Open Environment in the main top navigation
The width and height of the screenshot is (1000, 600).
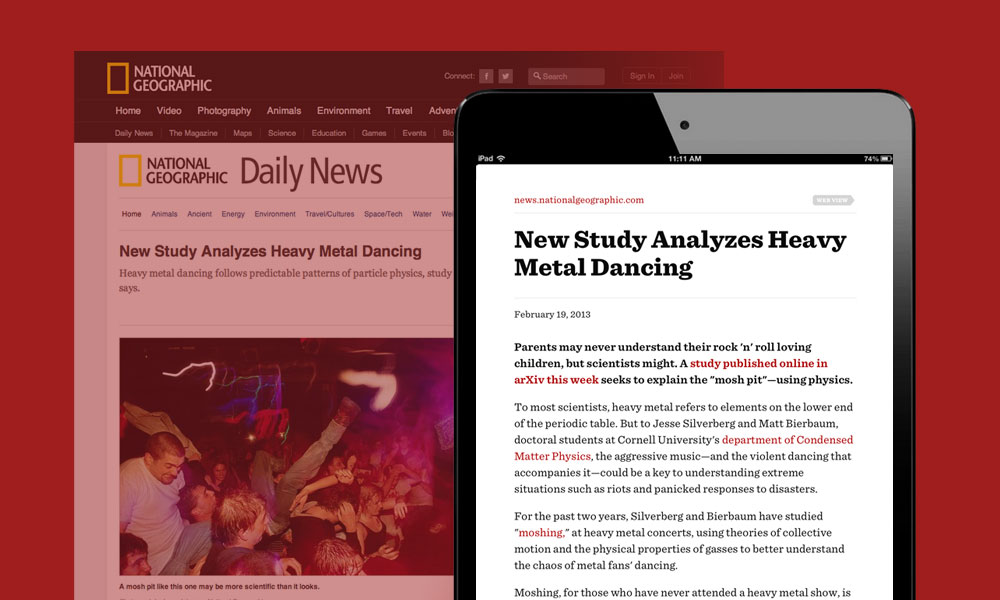[344, 110]
